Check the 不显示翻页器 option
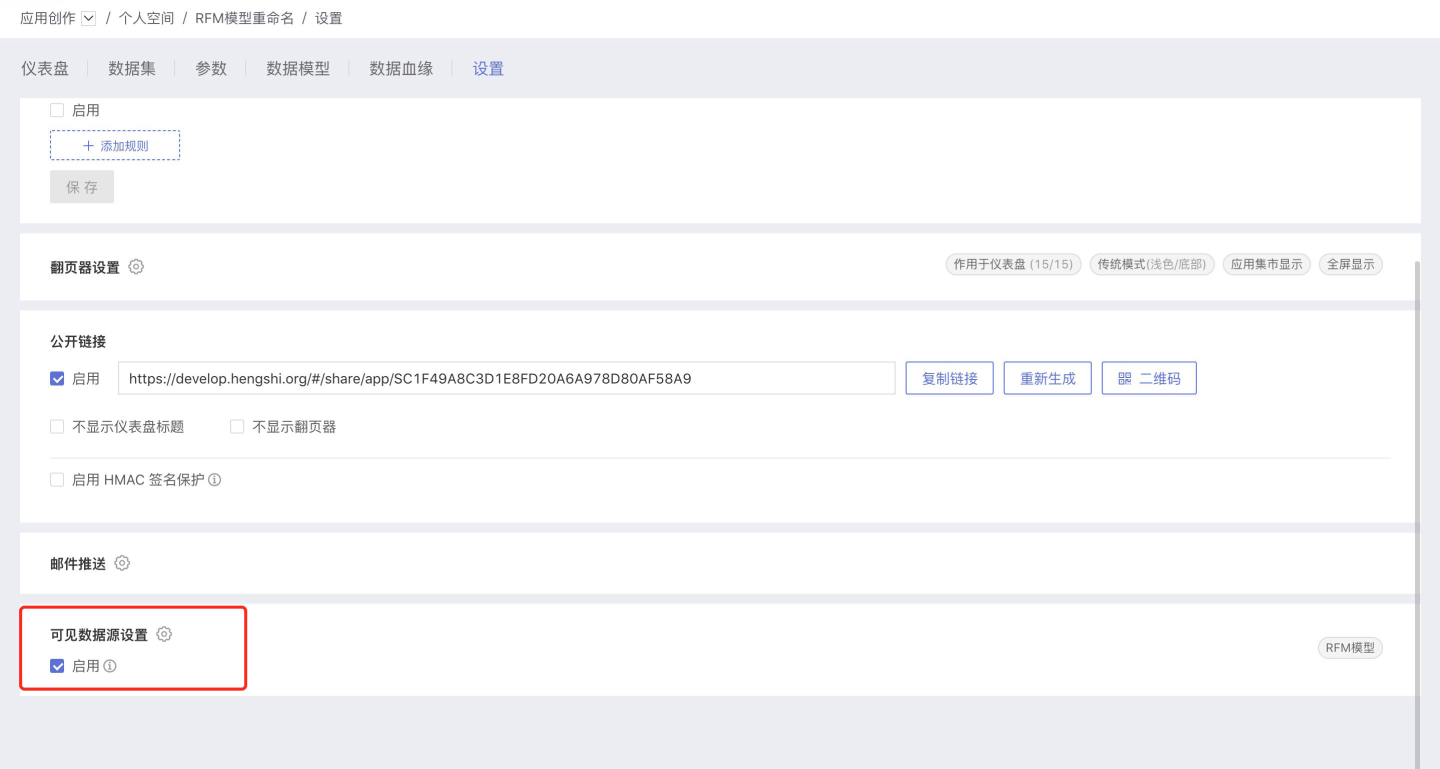The image size is (1440, 769). point(237,427)
